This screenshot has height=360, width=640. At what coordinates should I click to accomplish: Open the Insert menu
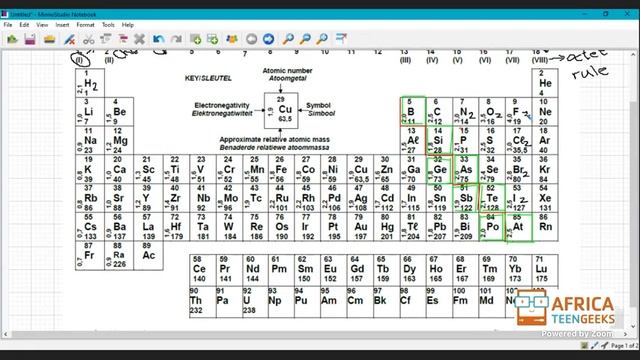click(62, 25)
